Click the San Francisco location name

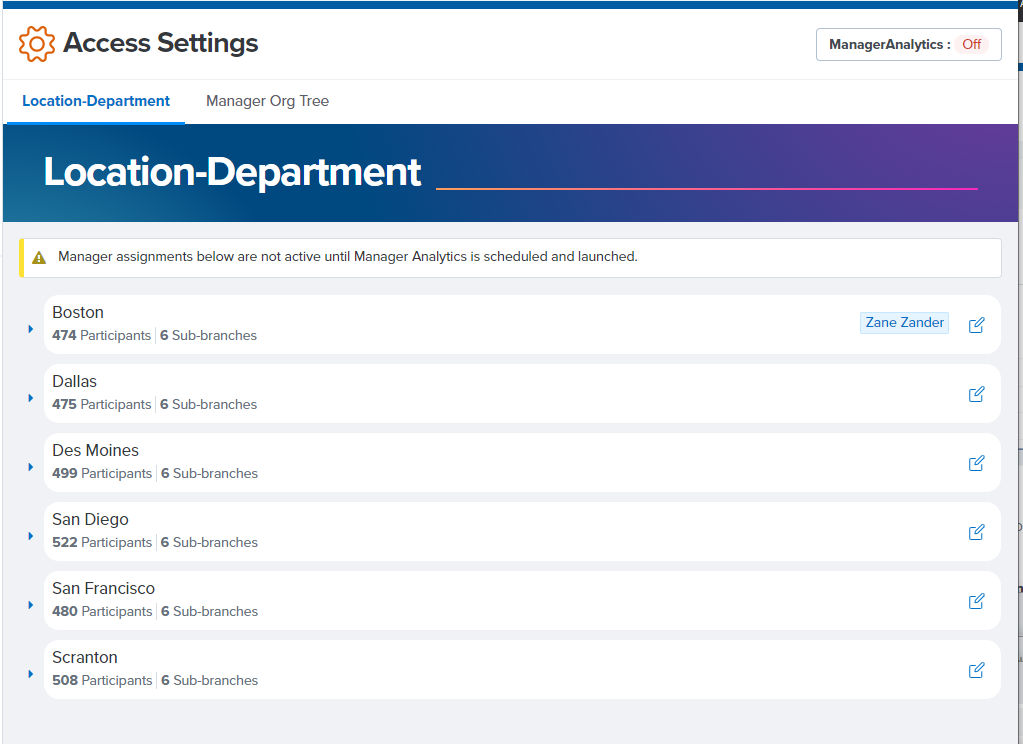[x=103, y=589]
